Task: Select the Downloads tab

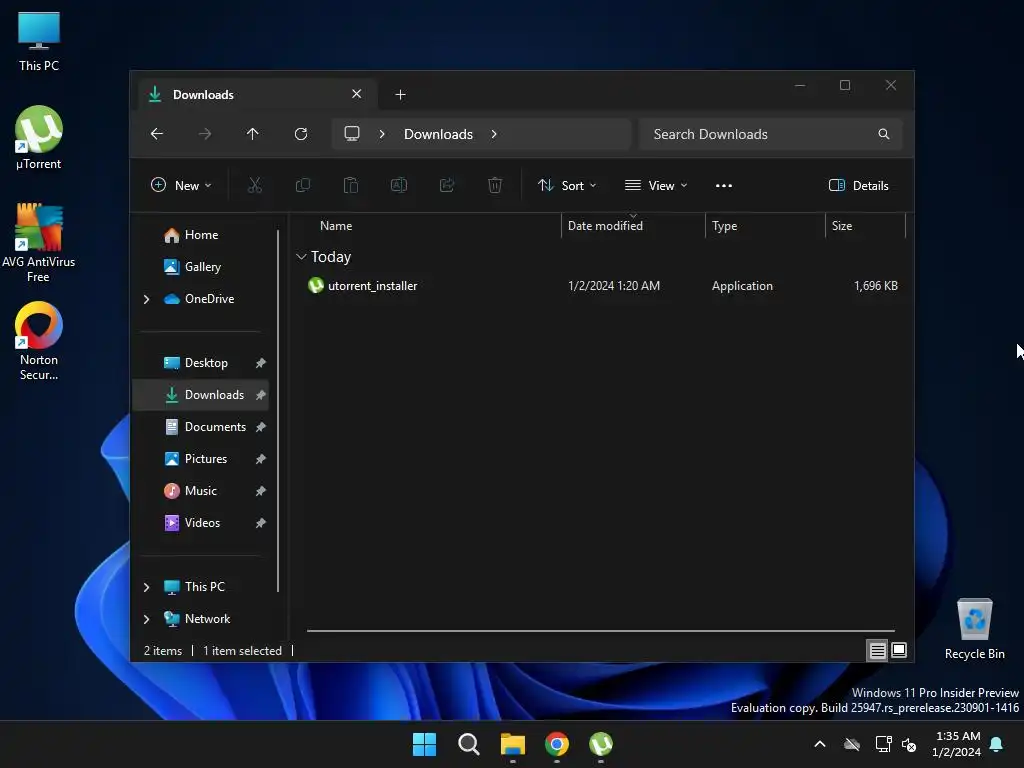Action: click(x=259, y=95)
